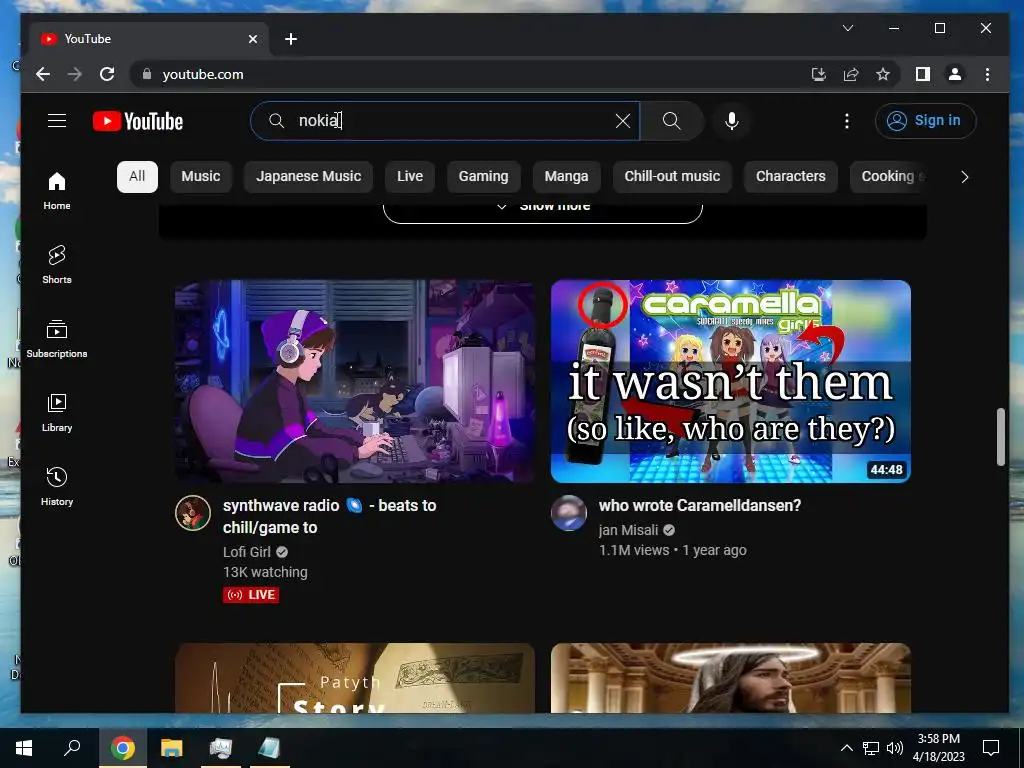This screenshot has width=1024, height=768.
Task: Open the network icon in tray
Action: tap(871, 748)
